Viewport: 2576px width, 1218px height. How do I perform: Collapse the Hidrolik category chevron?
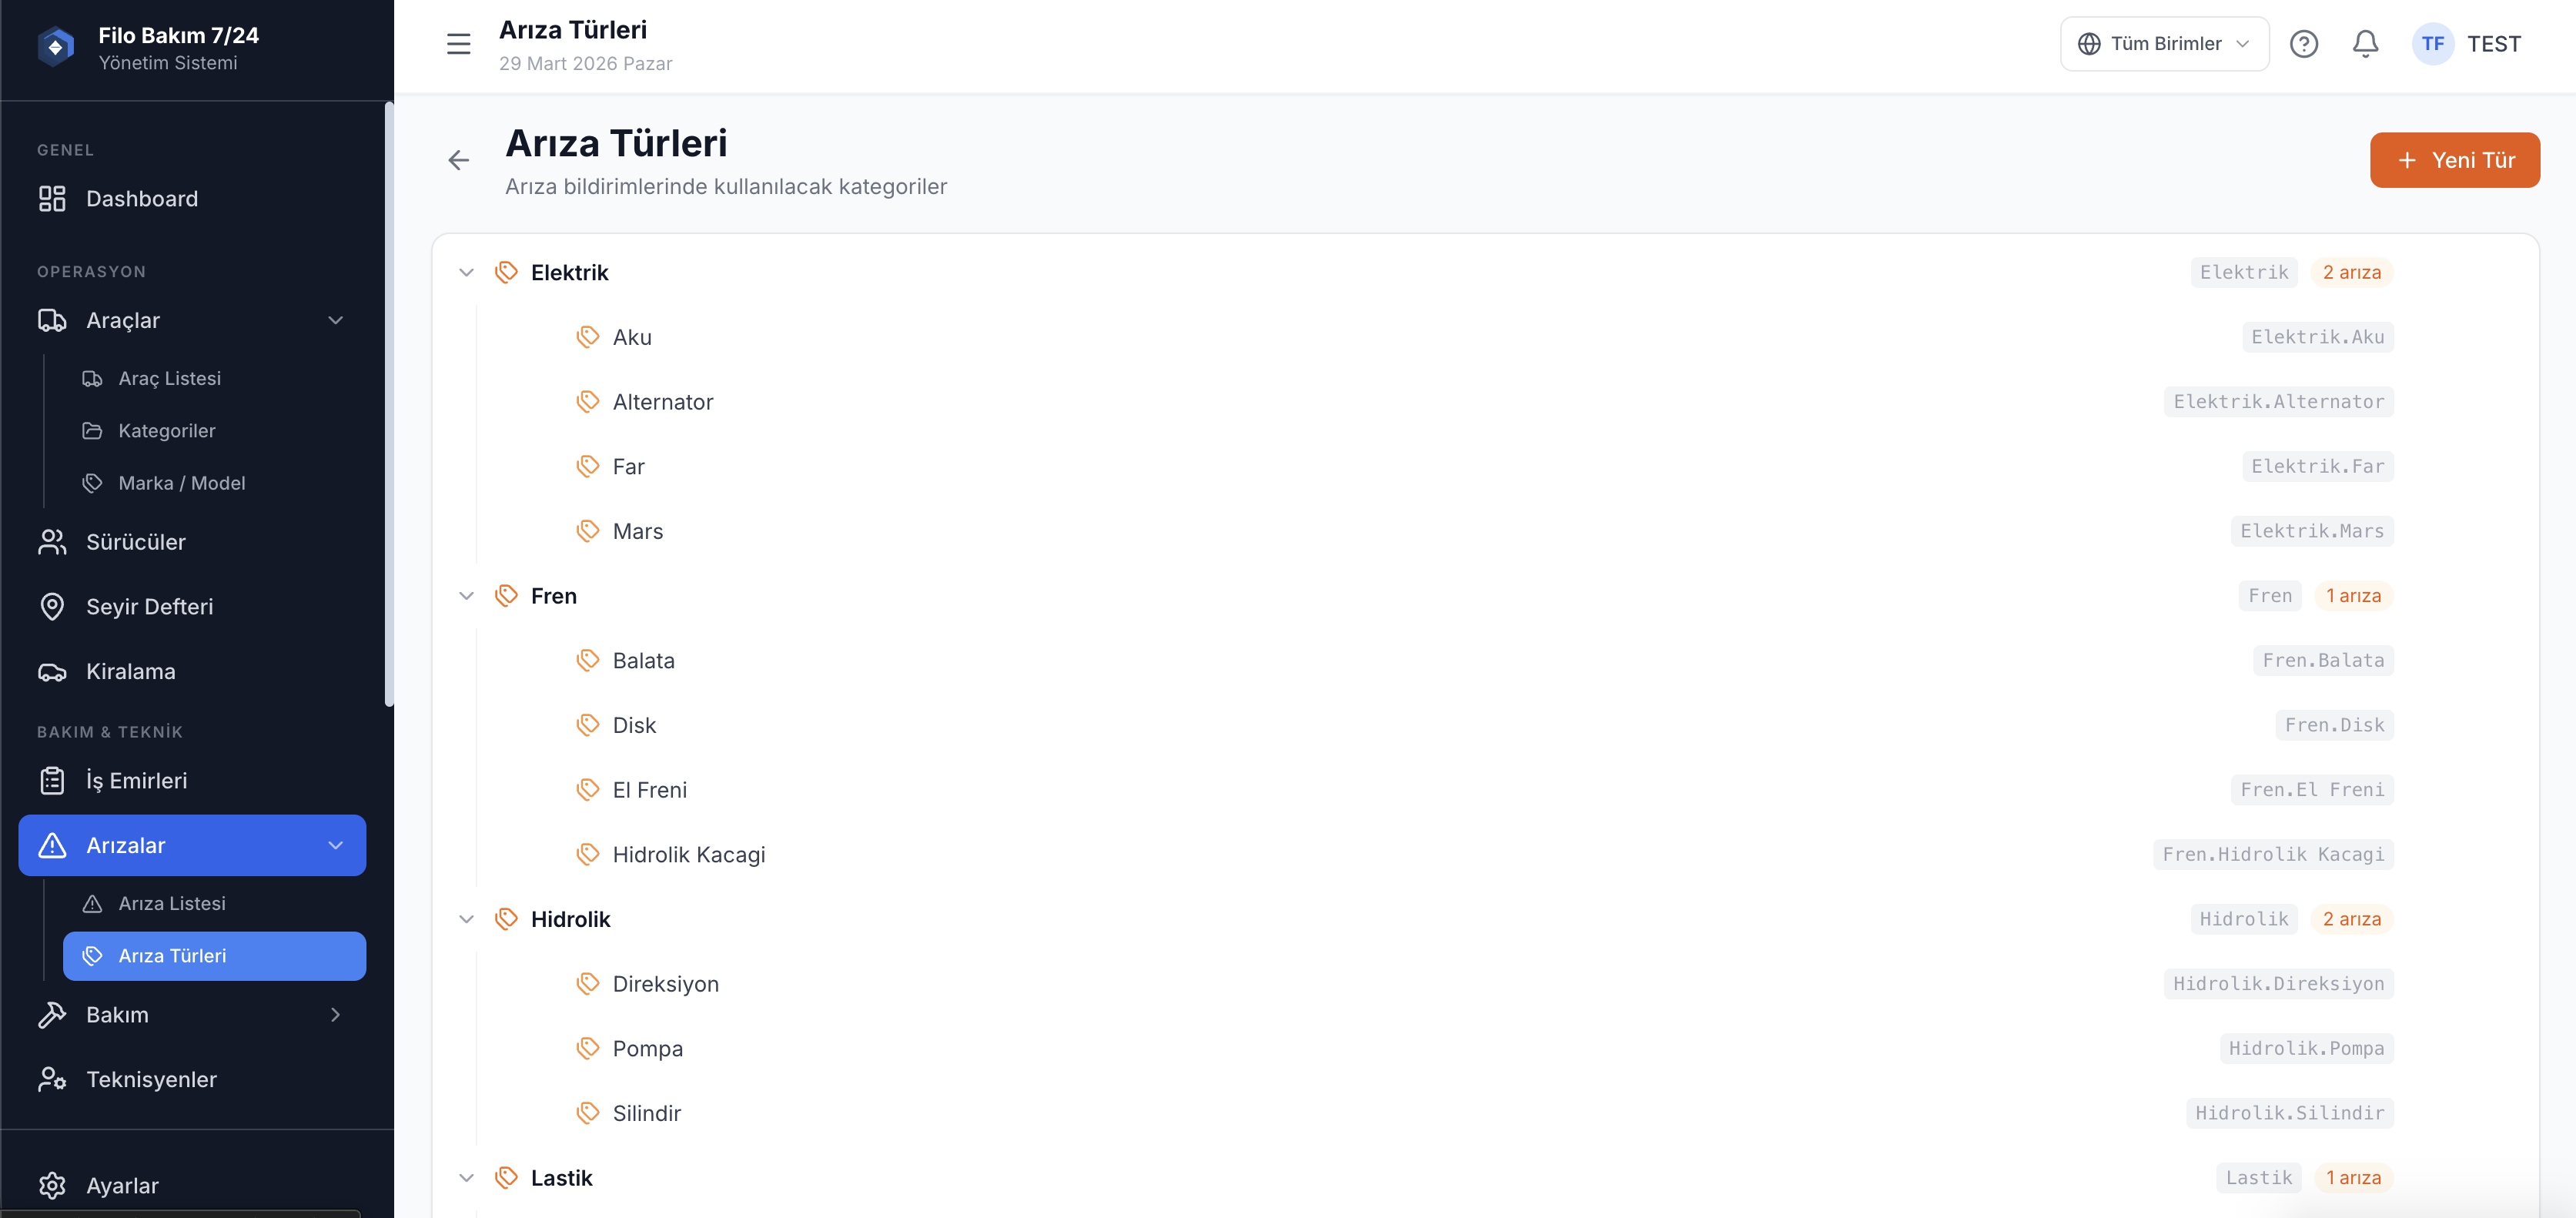[466, 919]
